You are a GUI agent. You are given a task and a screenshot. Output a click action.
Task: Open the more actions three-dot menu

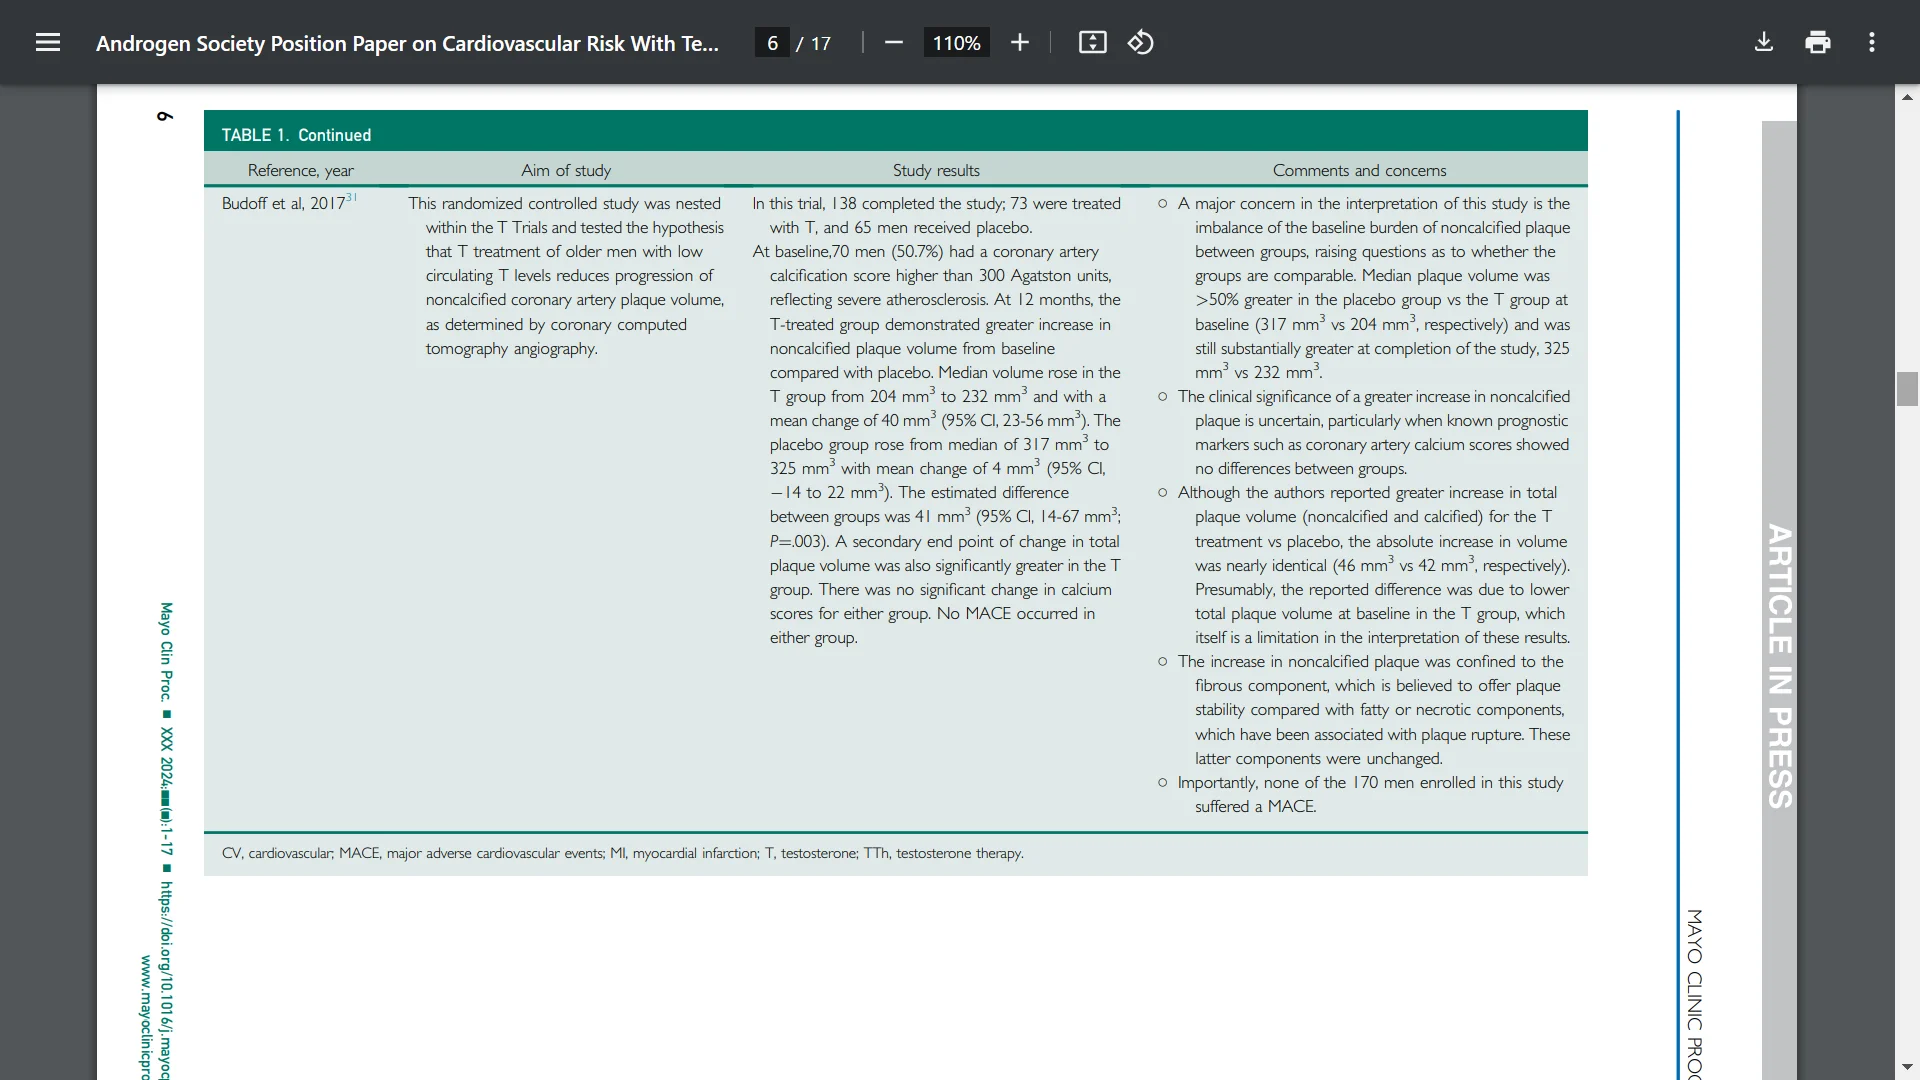pos(1872,42)
